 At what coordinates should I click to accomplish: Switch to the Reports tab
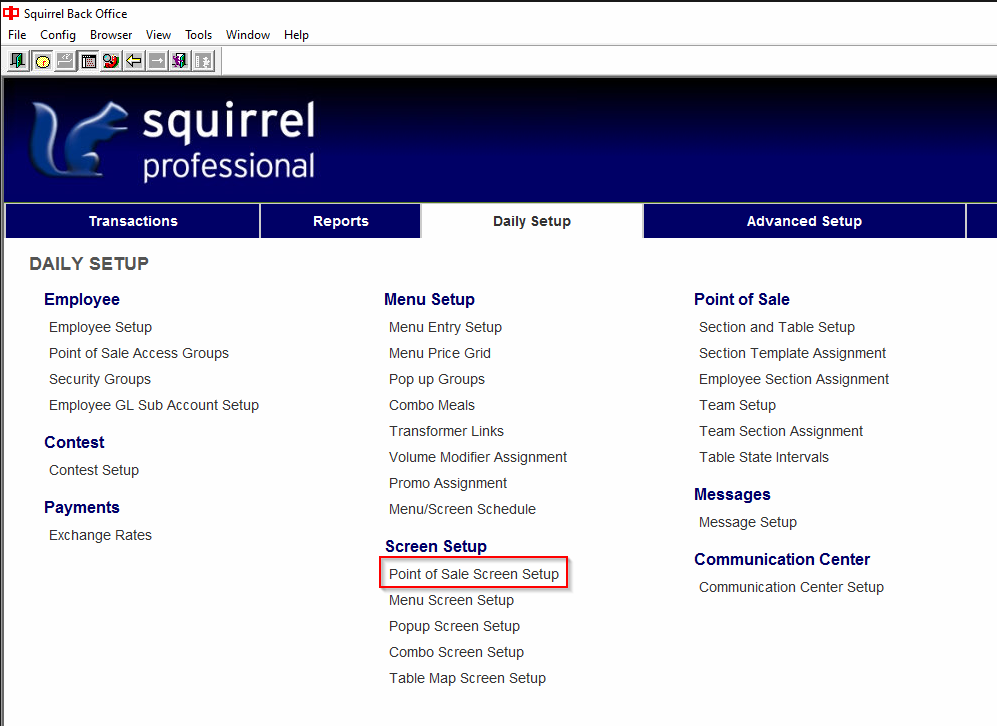tap(341, 221)
